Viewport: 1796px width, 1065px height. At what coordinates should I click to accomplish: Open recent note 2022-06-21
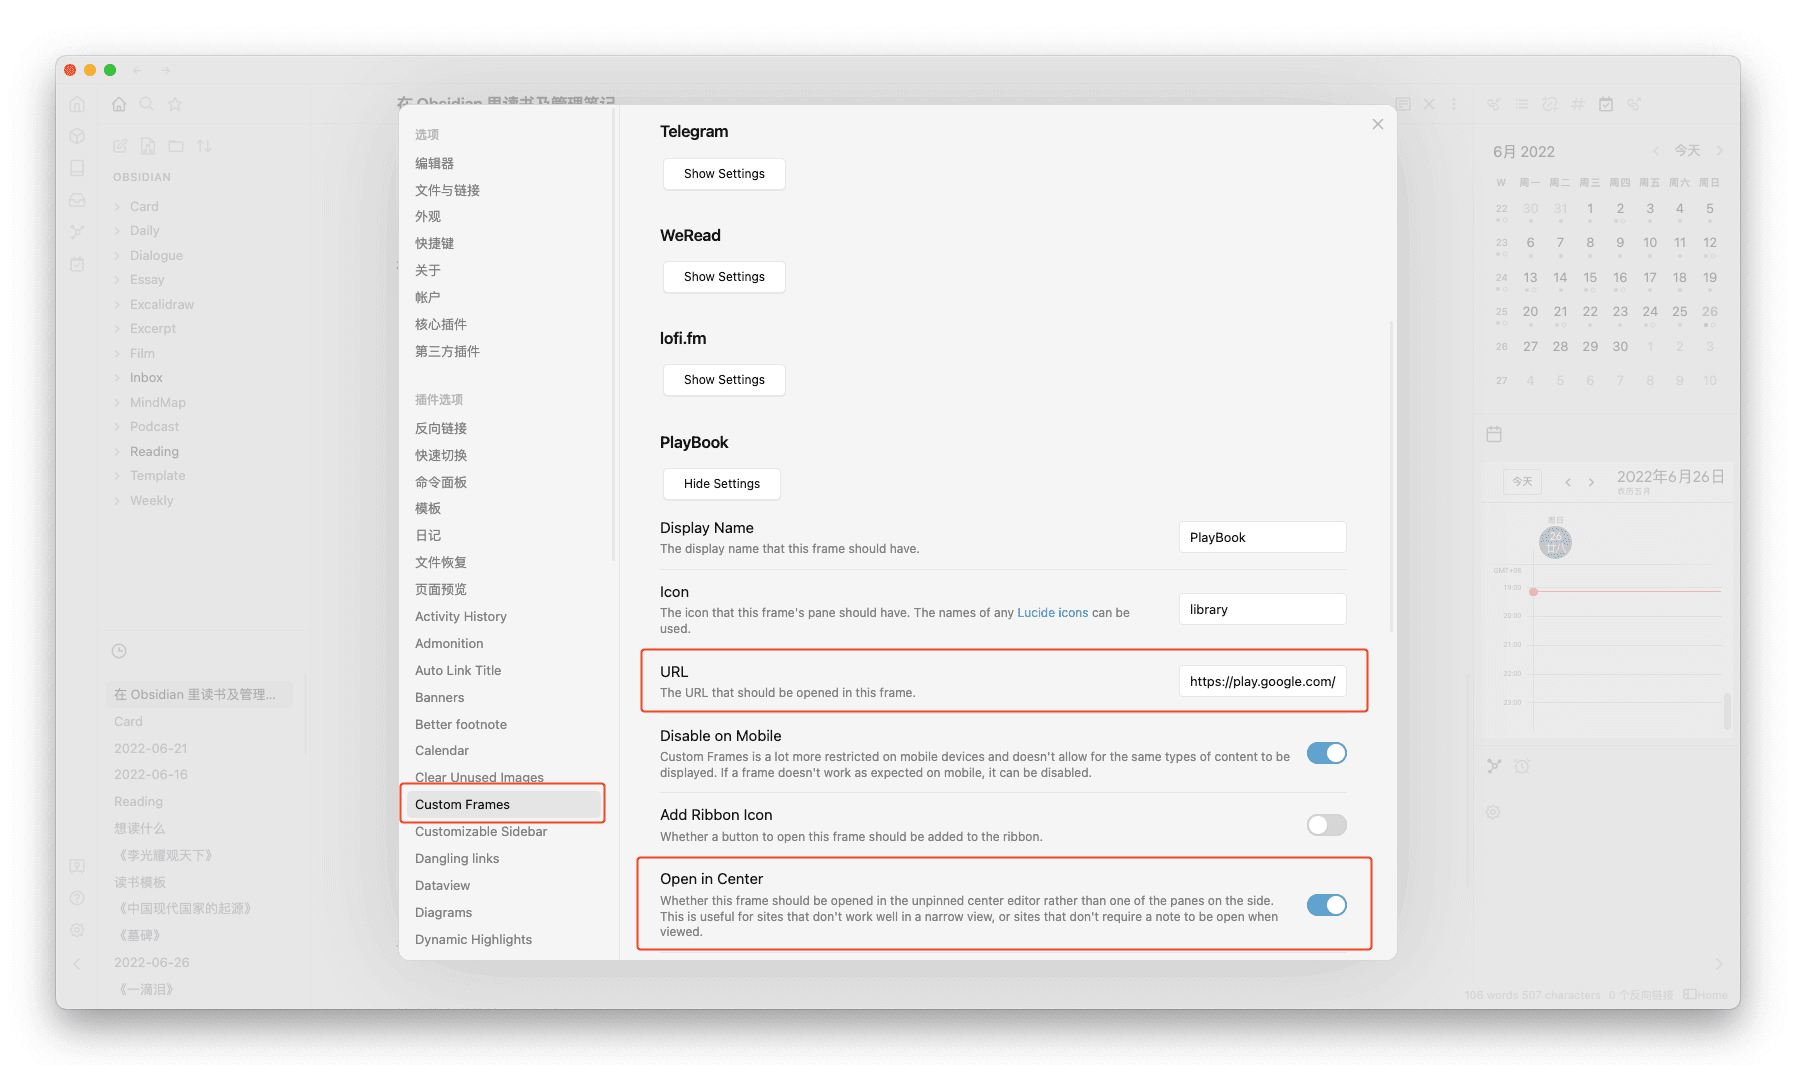[x=151, y=748]
